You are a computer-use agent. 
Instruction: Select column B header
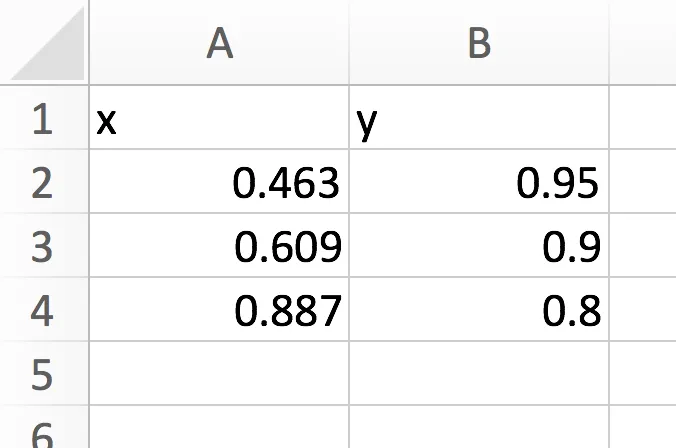pyautogui.click(x=479, y=42)
